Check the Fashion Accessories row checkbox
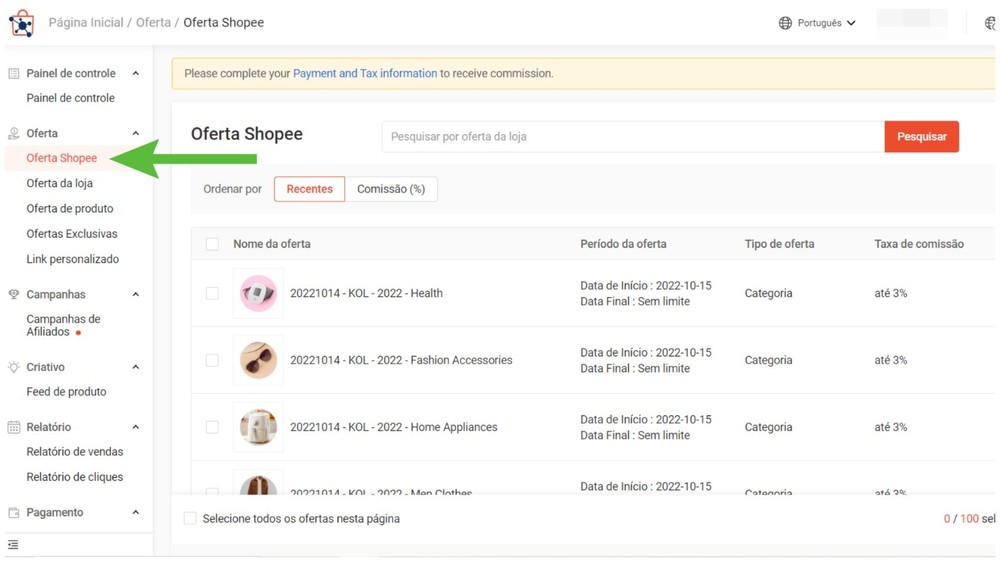 click(212, 360)
